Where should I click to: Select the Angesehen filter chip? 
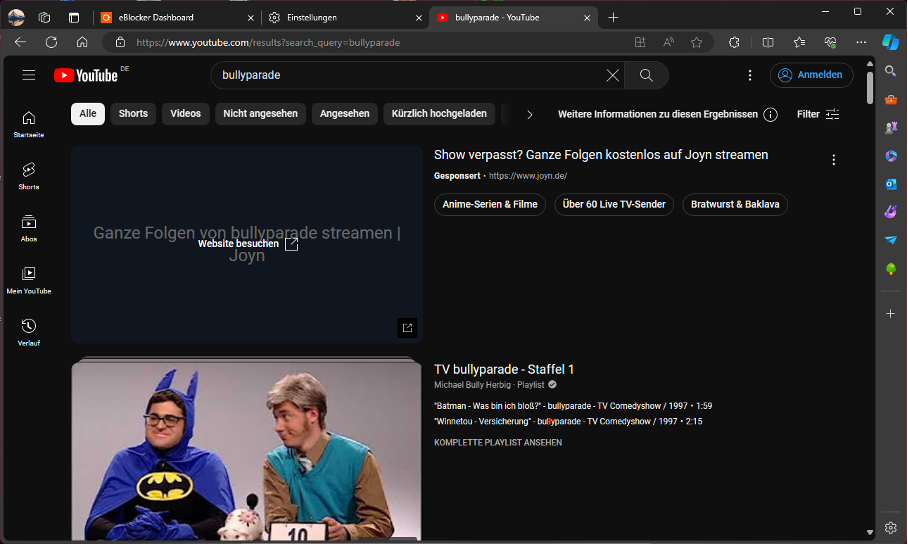point(345,114)
